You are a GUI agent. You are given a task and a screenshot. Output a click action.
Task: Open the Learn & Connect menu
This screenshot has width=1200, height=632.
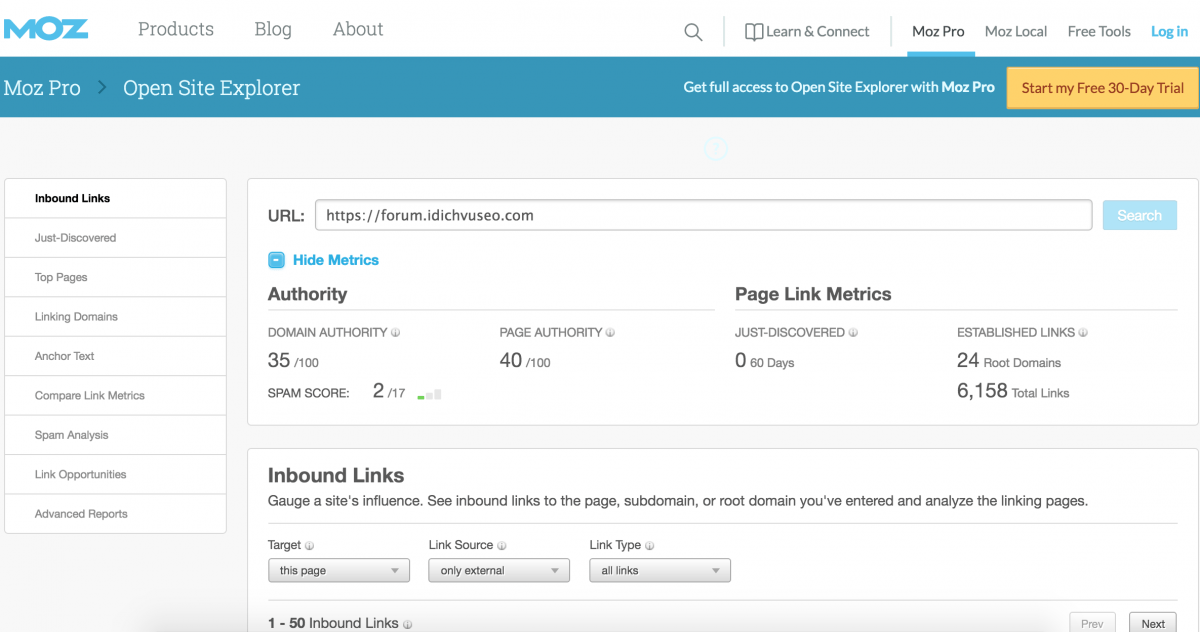(807, 32)
